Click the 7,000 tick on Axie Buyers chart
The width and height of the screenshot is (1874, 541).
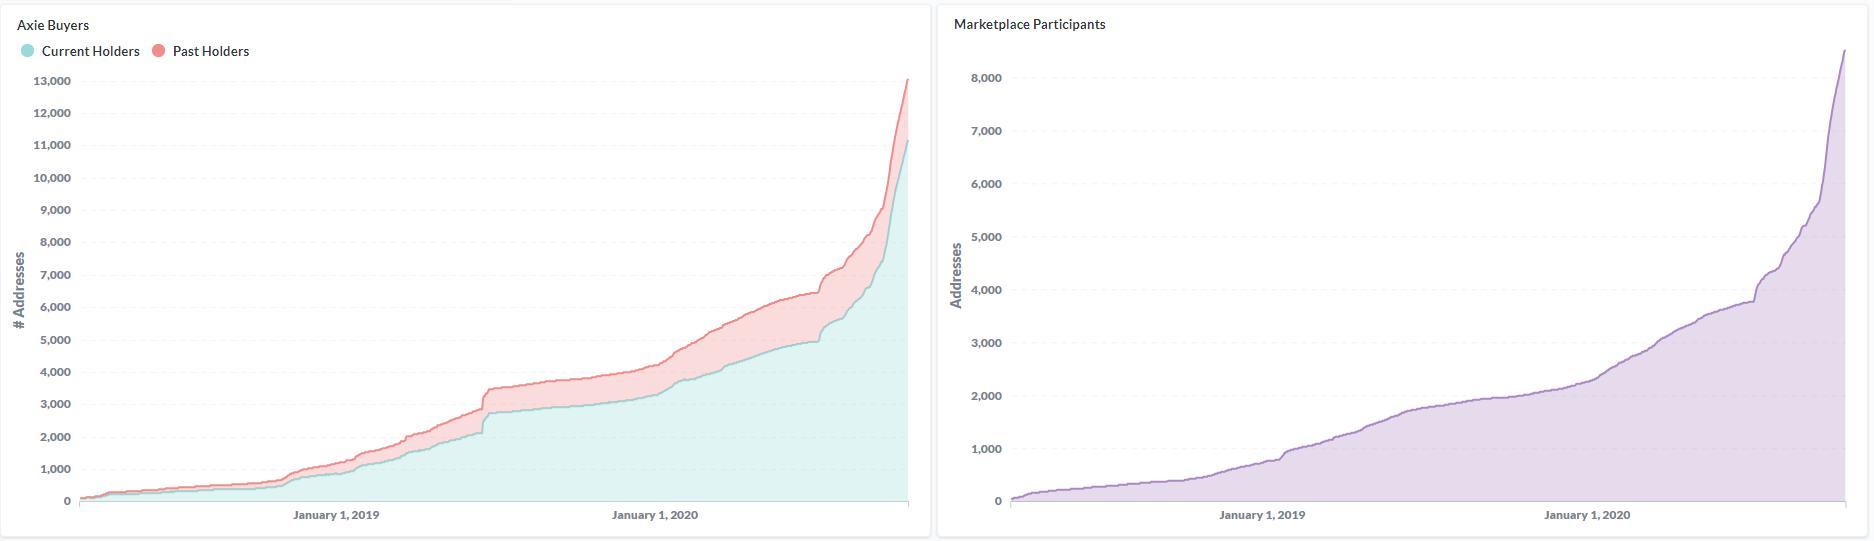coord(55,275)
